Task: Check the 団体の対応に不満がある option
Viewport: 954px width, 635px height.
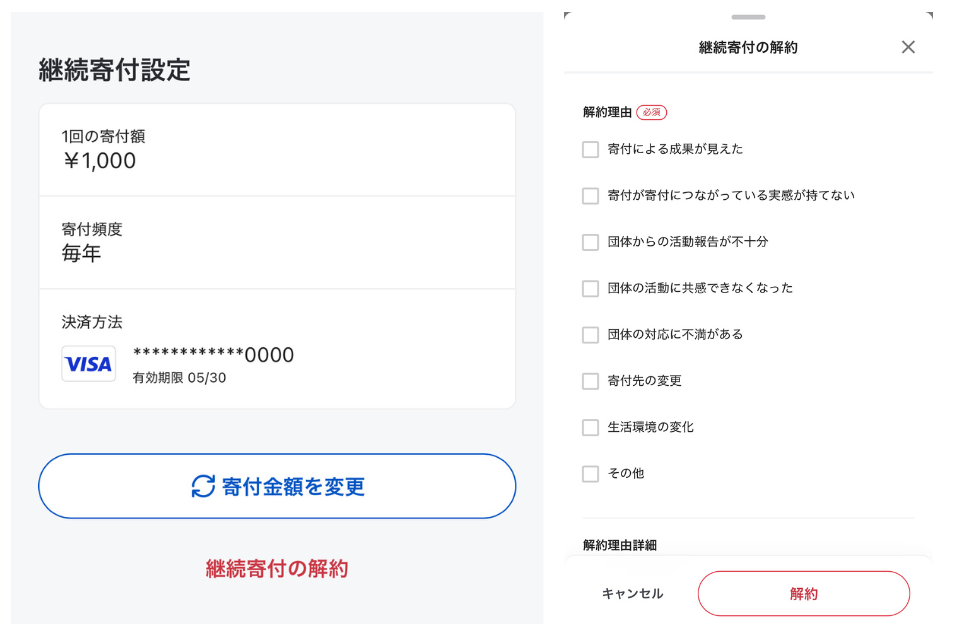Action: 590,335
